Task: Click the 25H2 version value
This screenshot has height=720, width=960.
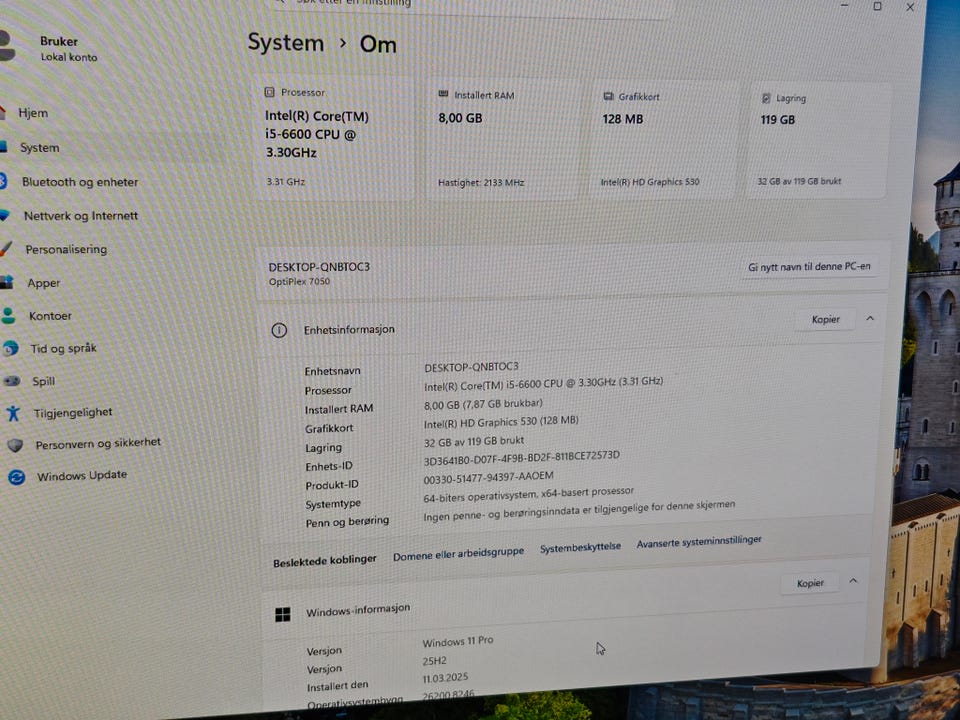Action: click(434, 661)
